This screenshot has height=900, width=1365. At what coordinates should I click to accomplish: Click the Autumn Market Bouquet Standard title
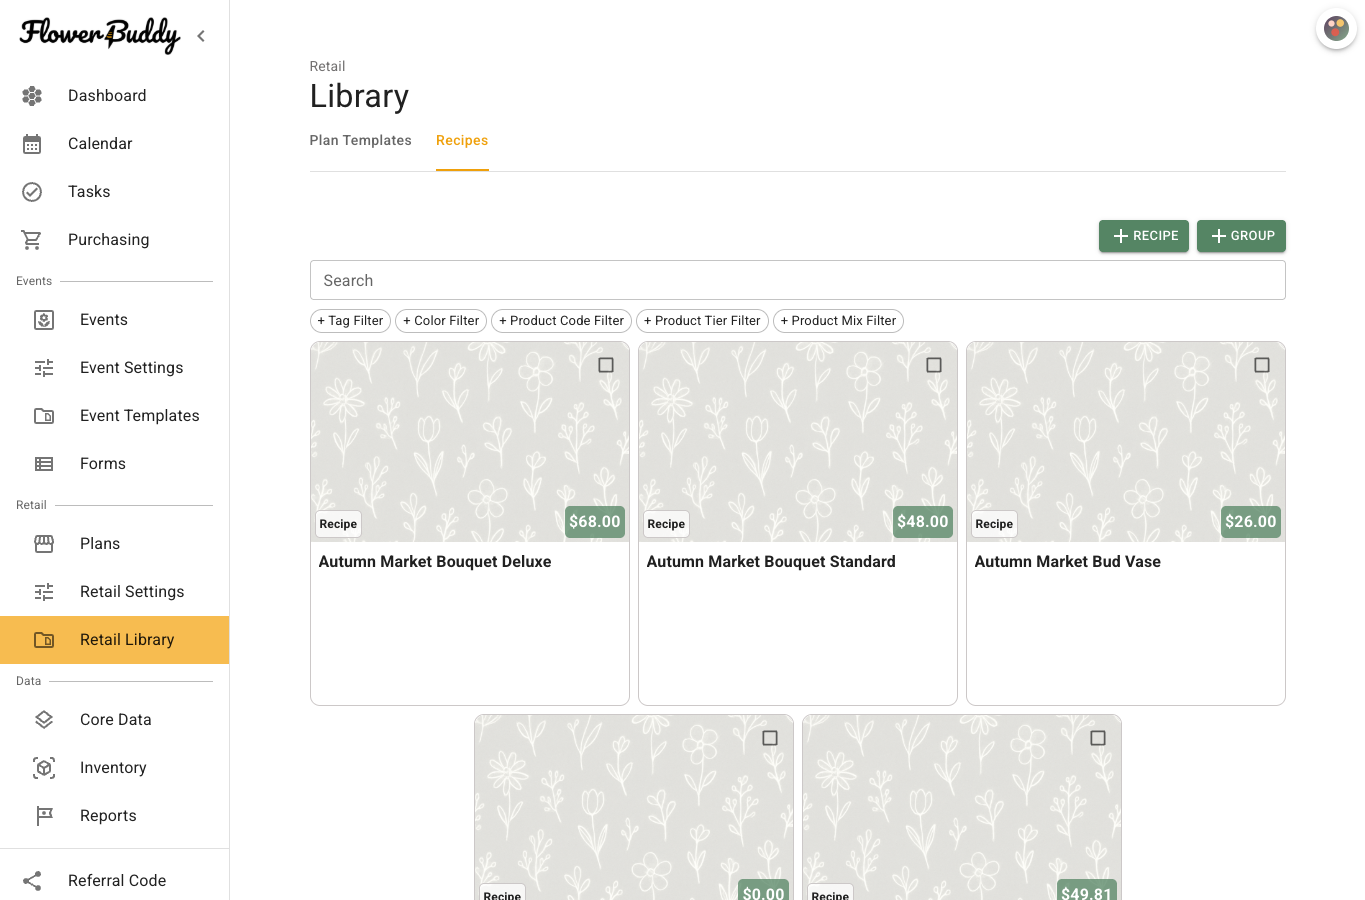[x=771, y=562]
